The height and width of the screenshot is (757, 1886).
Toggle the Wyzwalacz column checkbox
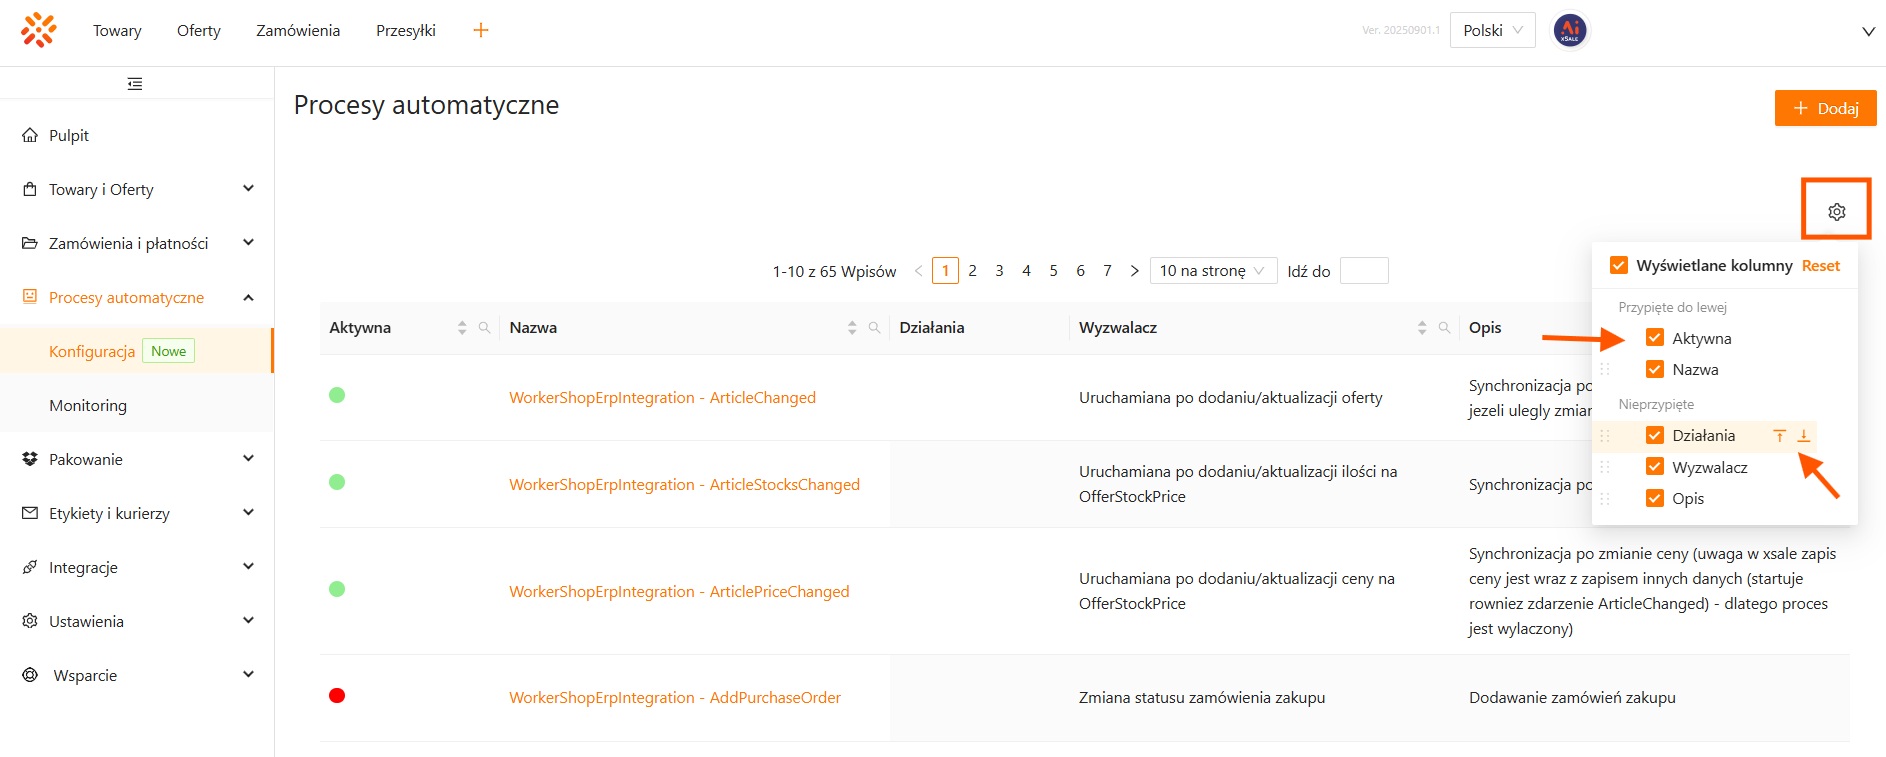1655,467
